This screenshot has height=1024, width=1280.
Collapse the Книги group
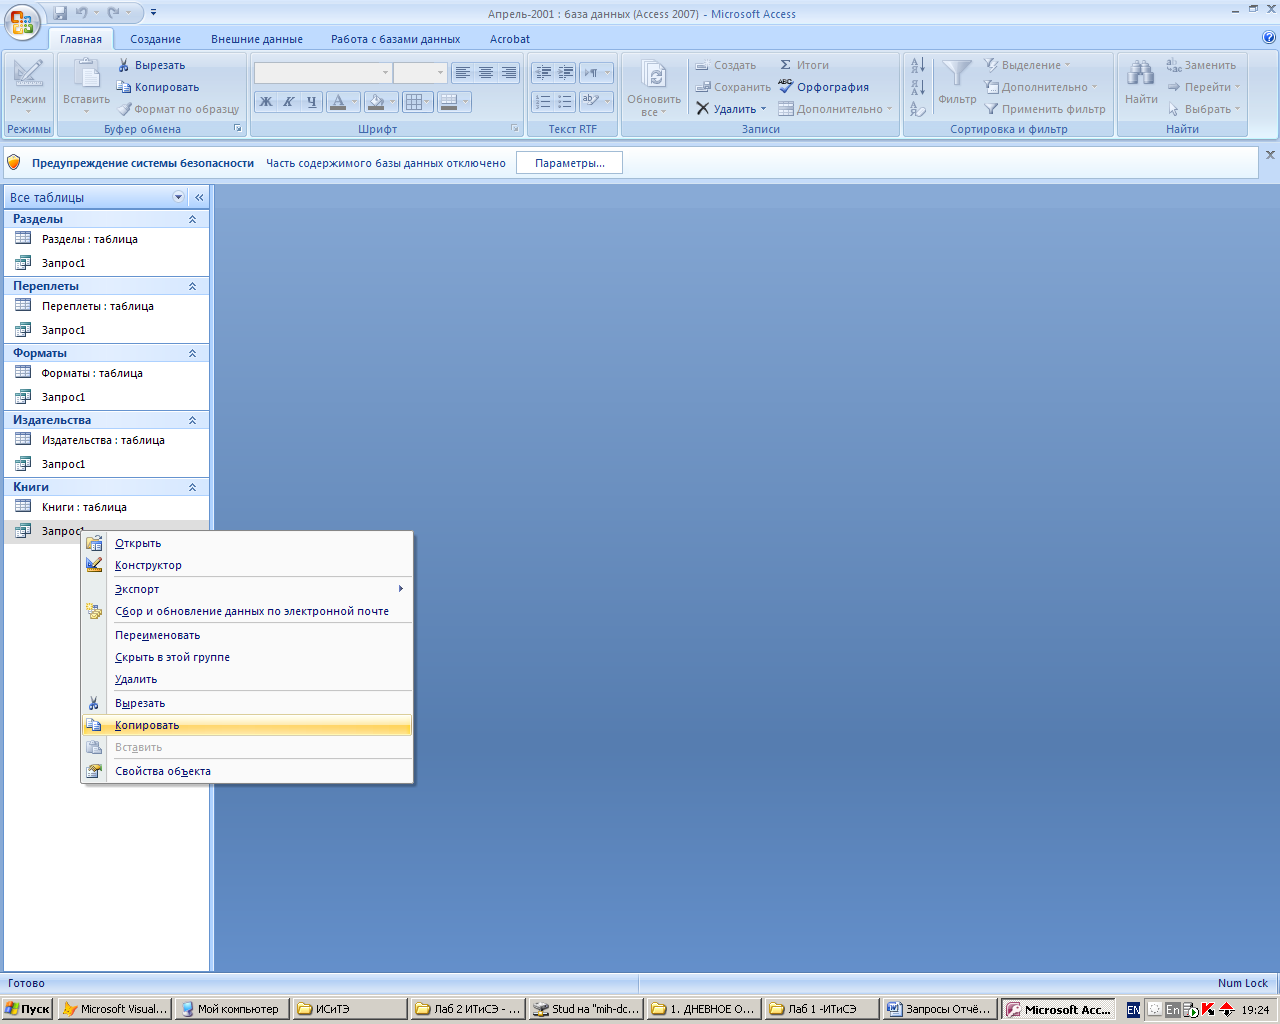click(x=192, y=487)
